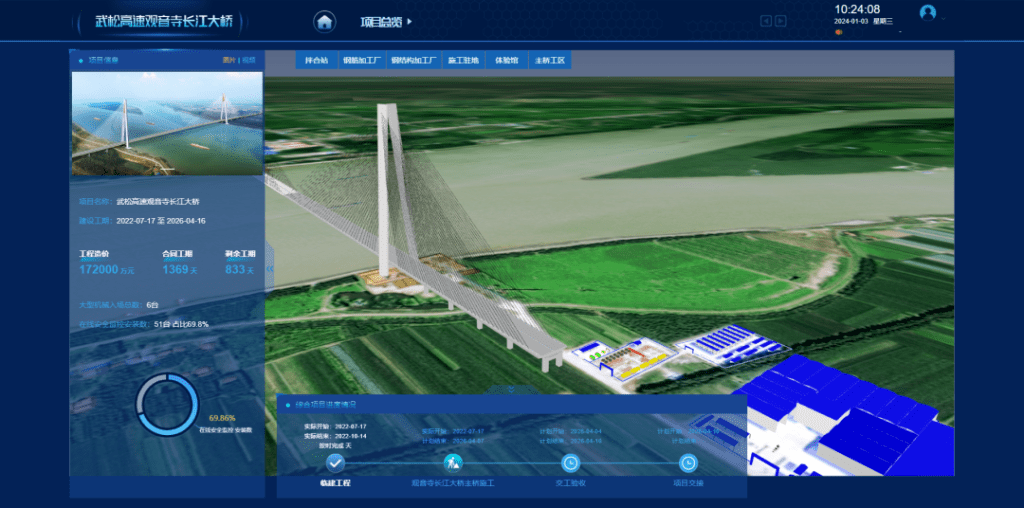
Task: Click the previous arrow icon in header
Action: 766,21
